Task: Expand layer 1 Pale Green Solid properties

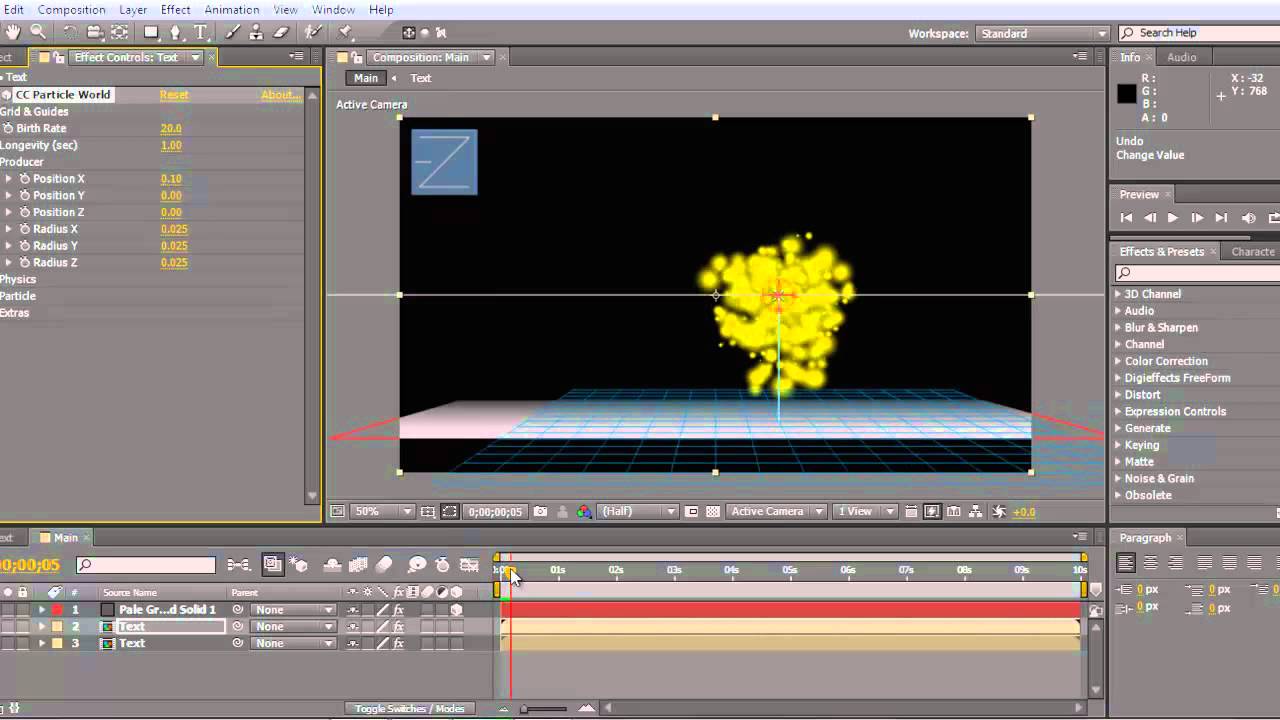Action: pyautogui.click(x=42, y=610)
